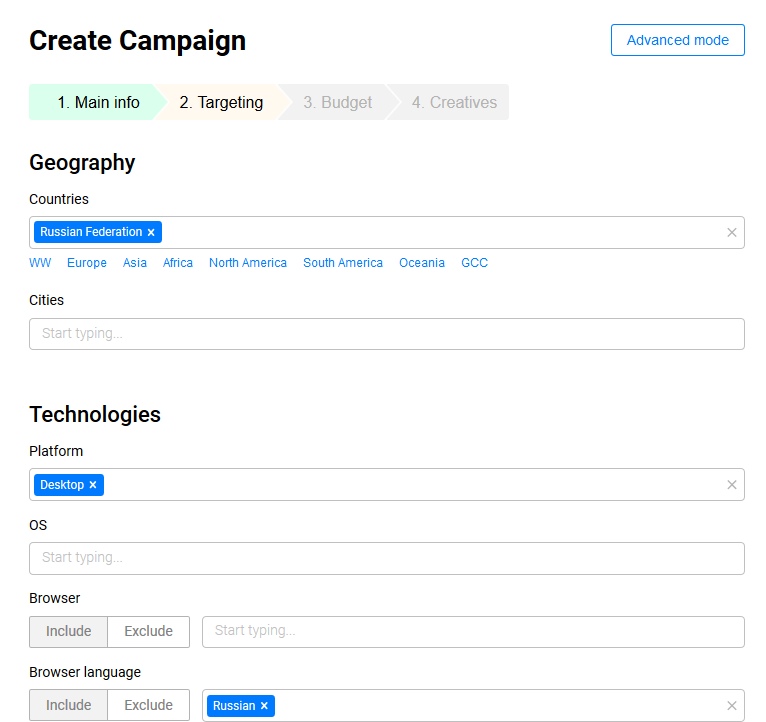Remove the Desktop platform tag
The image size is (766, 722).
pos(93,485)
